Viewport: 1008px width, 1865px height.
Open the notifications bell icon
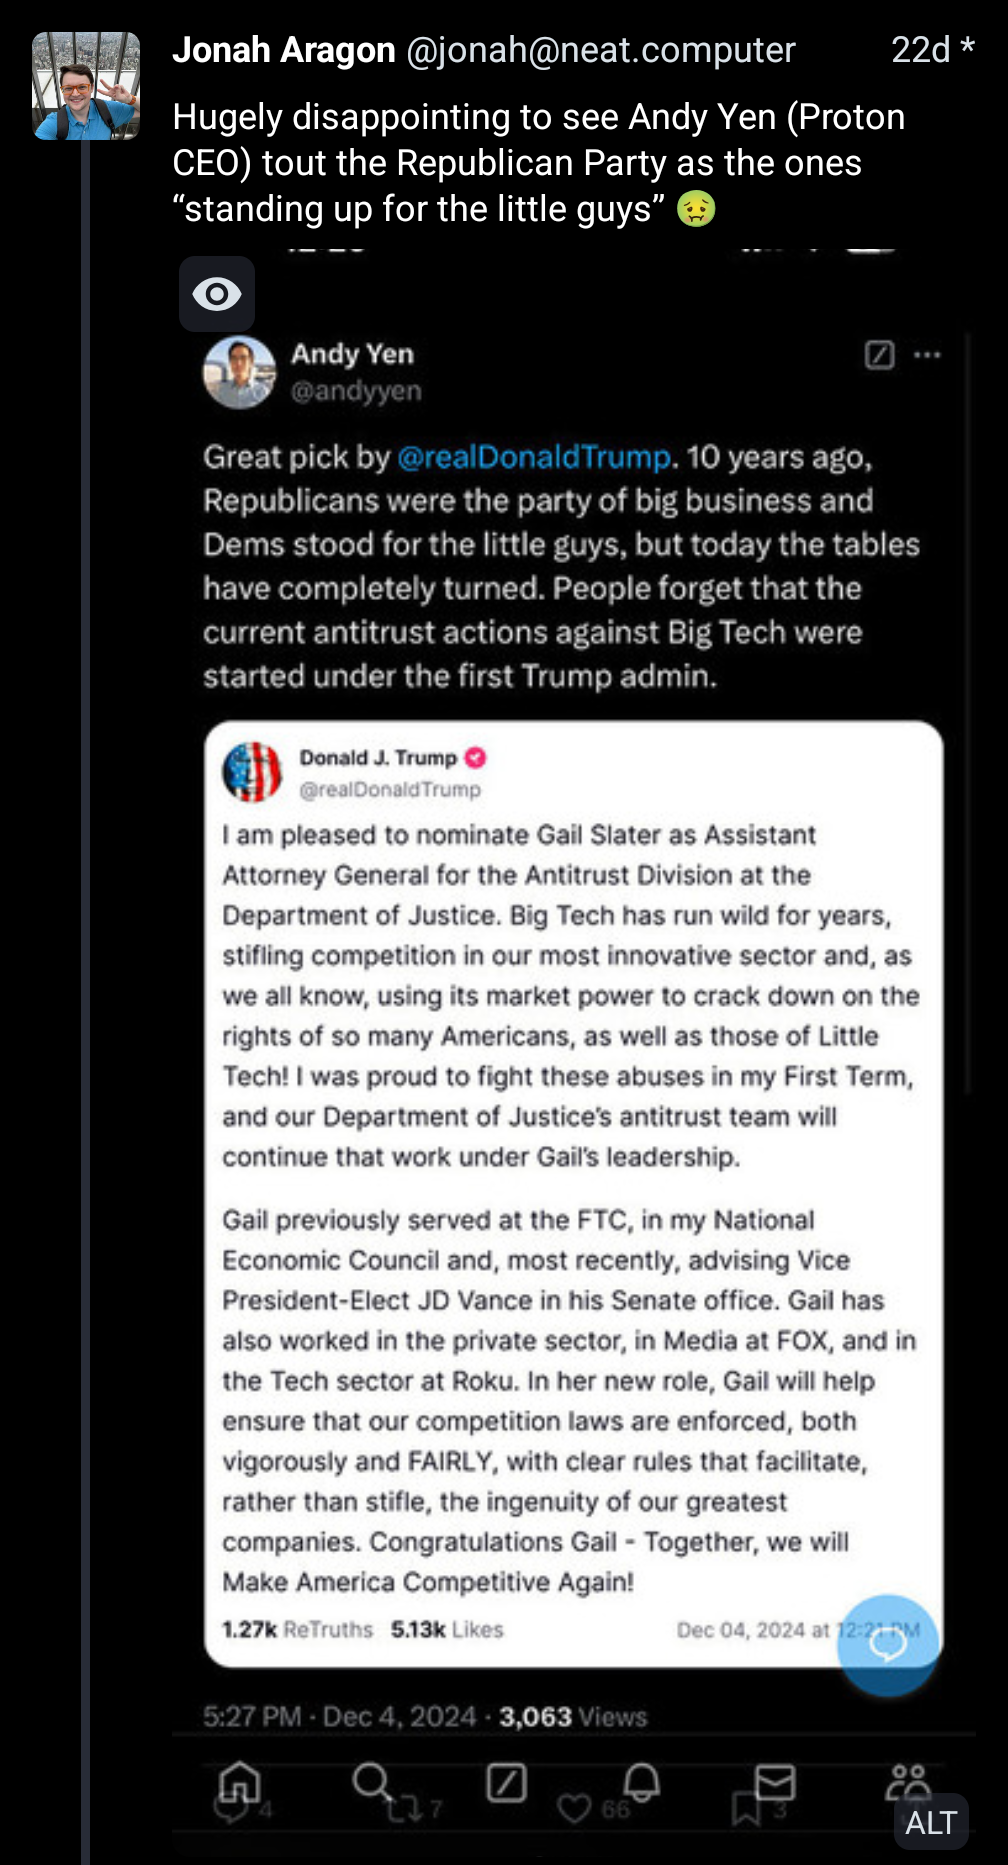point(641,1781)
